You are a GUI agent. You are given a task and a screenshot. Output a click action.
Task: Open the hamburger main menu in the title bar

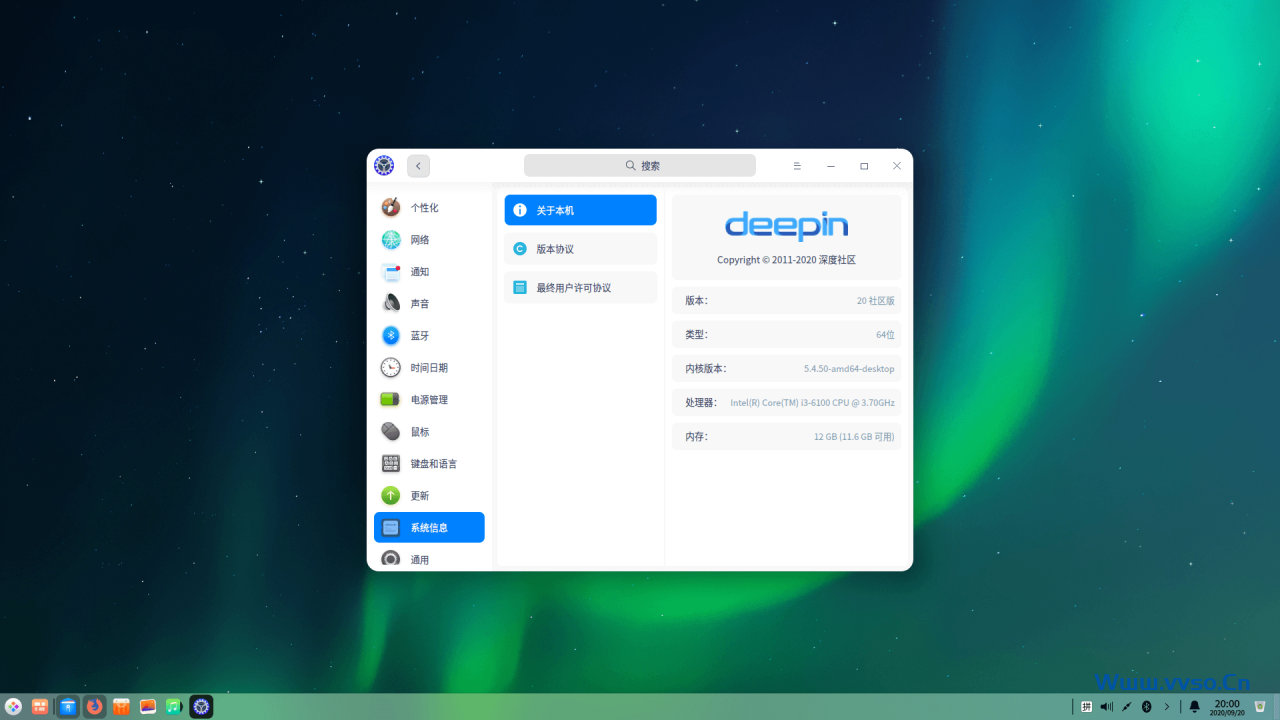[797, 166]
